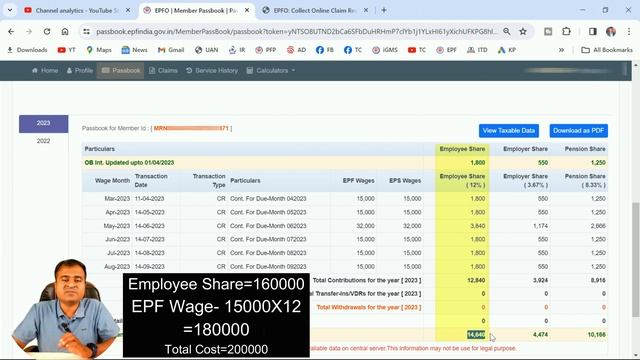Screen dimensions: 640x360
Task: Bookmark this page with star icon
Action: [x=523, y=31]
